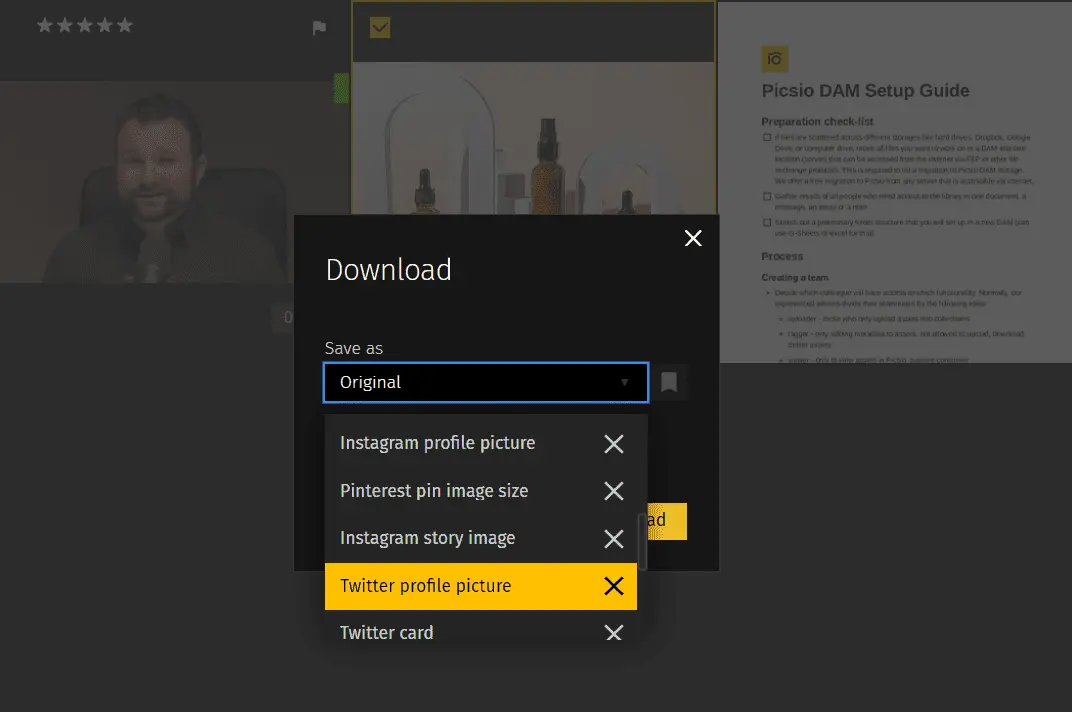Click the Preparation check-list heading
The height and width of the screenshot is (712, 1072).
click(x=818, y=122)
